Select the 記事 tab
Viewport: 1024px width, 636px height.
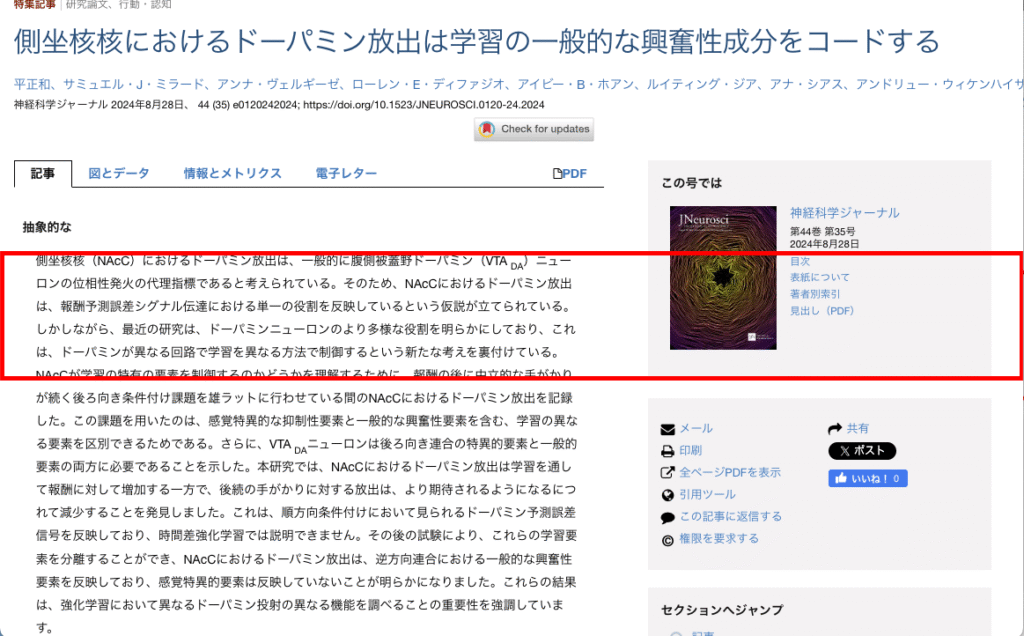43,173
